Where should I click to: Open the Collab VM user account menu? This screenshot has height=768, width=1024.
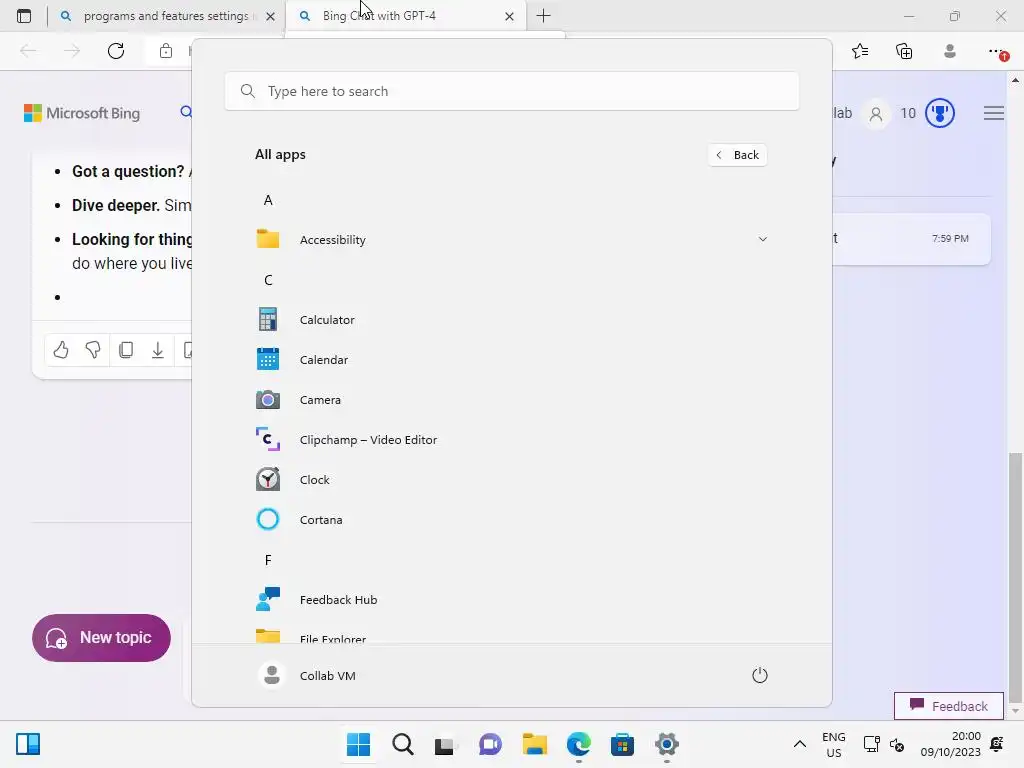pos(307,675)
